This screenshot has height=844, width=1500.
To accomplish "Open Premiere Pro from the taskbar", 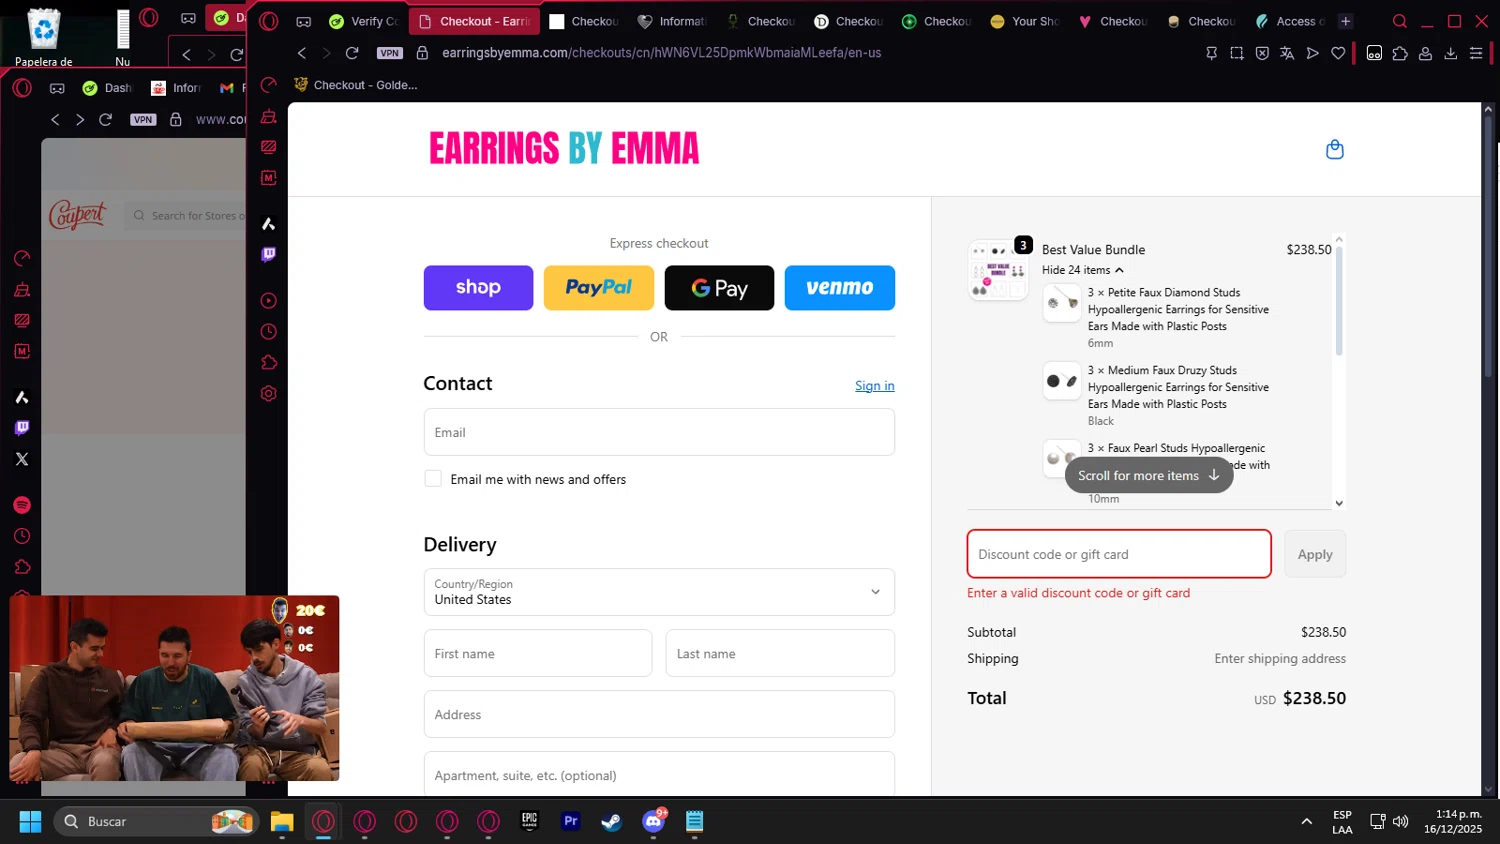I will pyautogui.click(x=571, y=821).
